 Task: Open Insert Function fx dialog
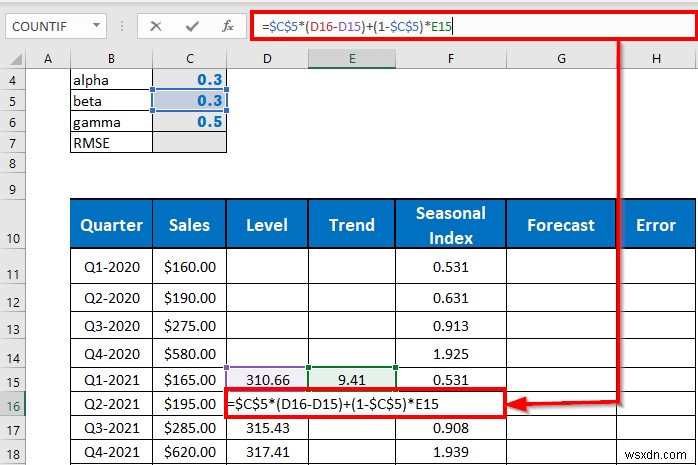(228, 26)
